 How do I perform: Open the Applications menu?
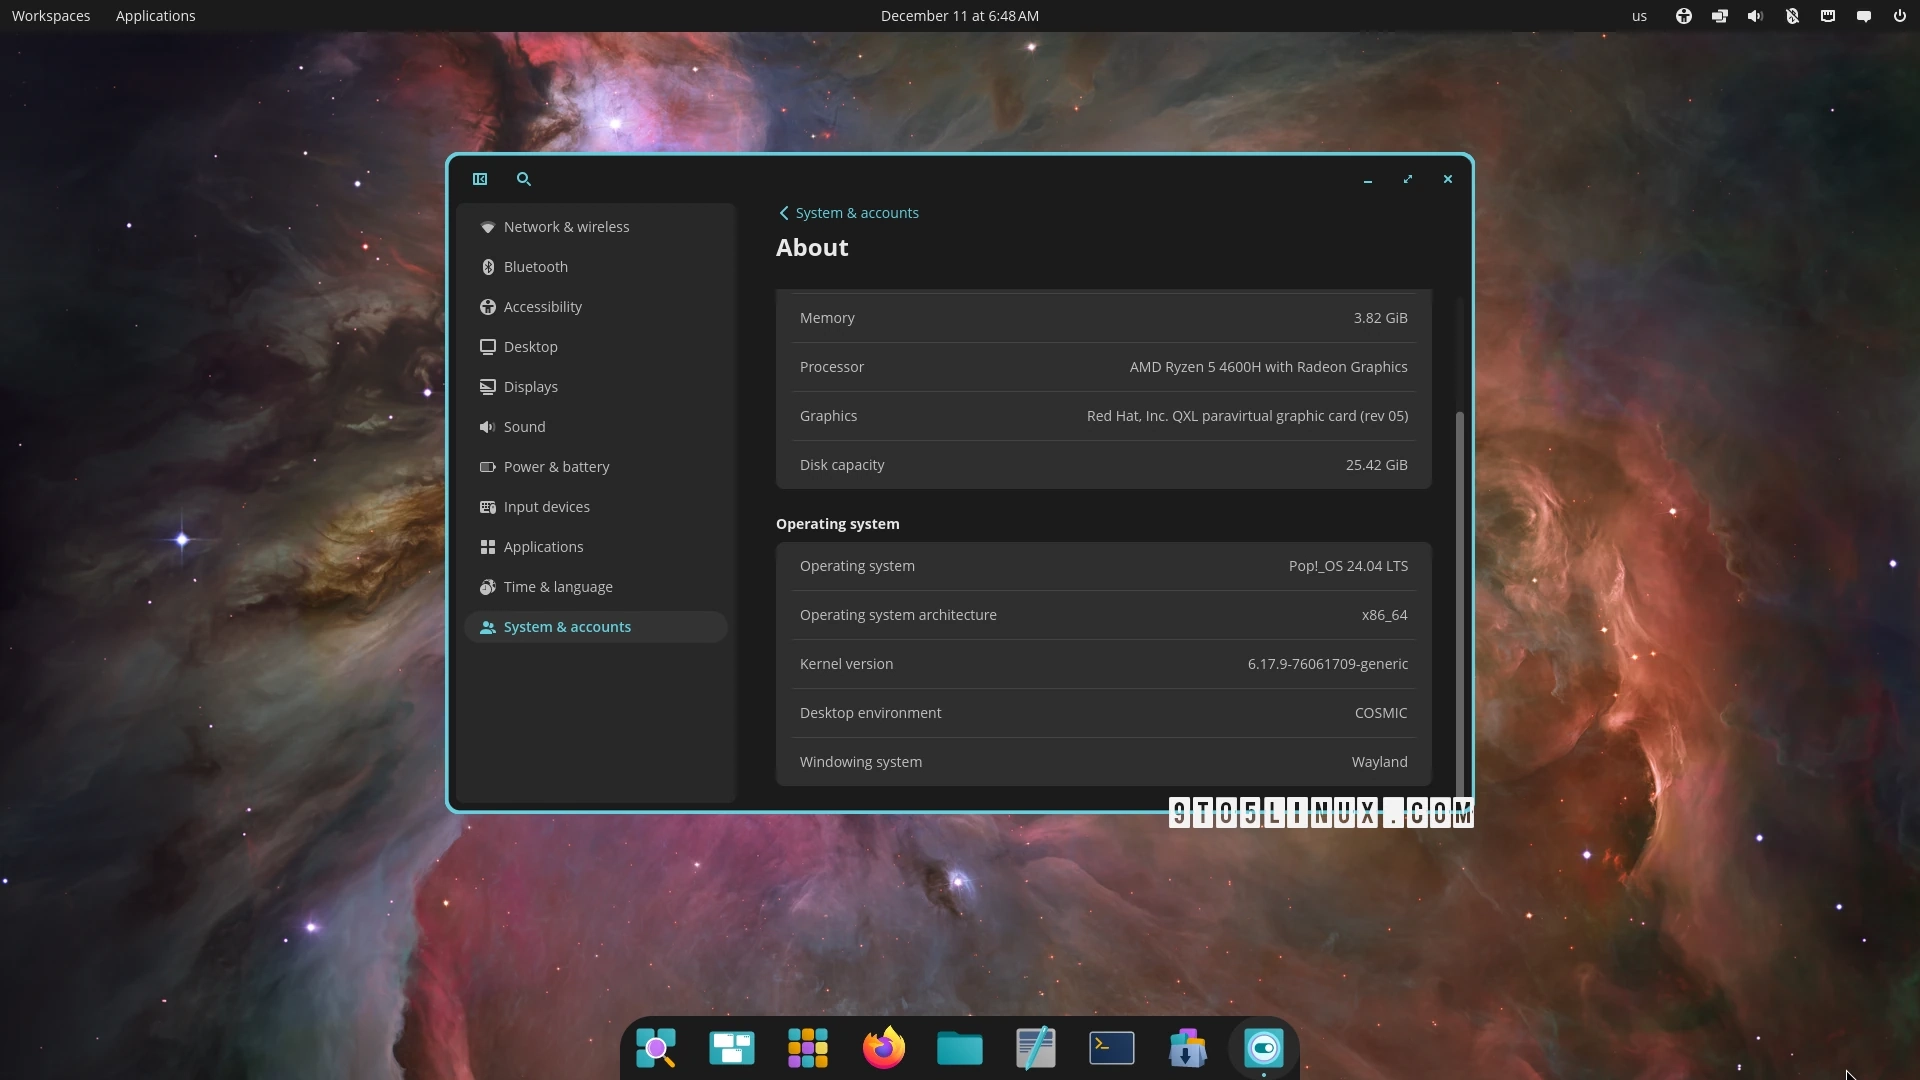[155, 15]
